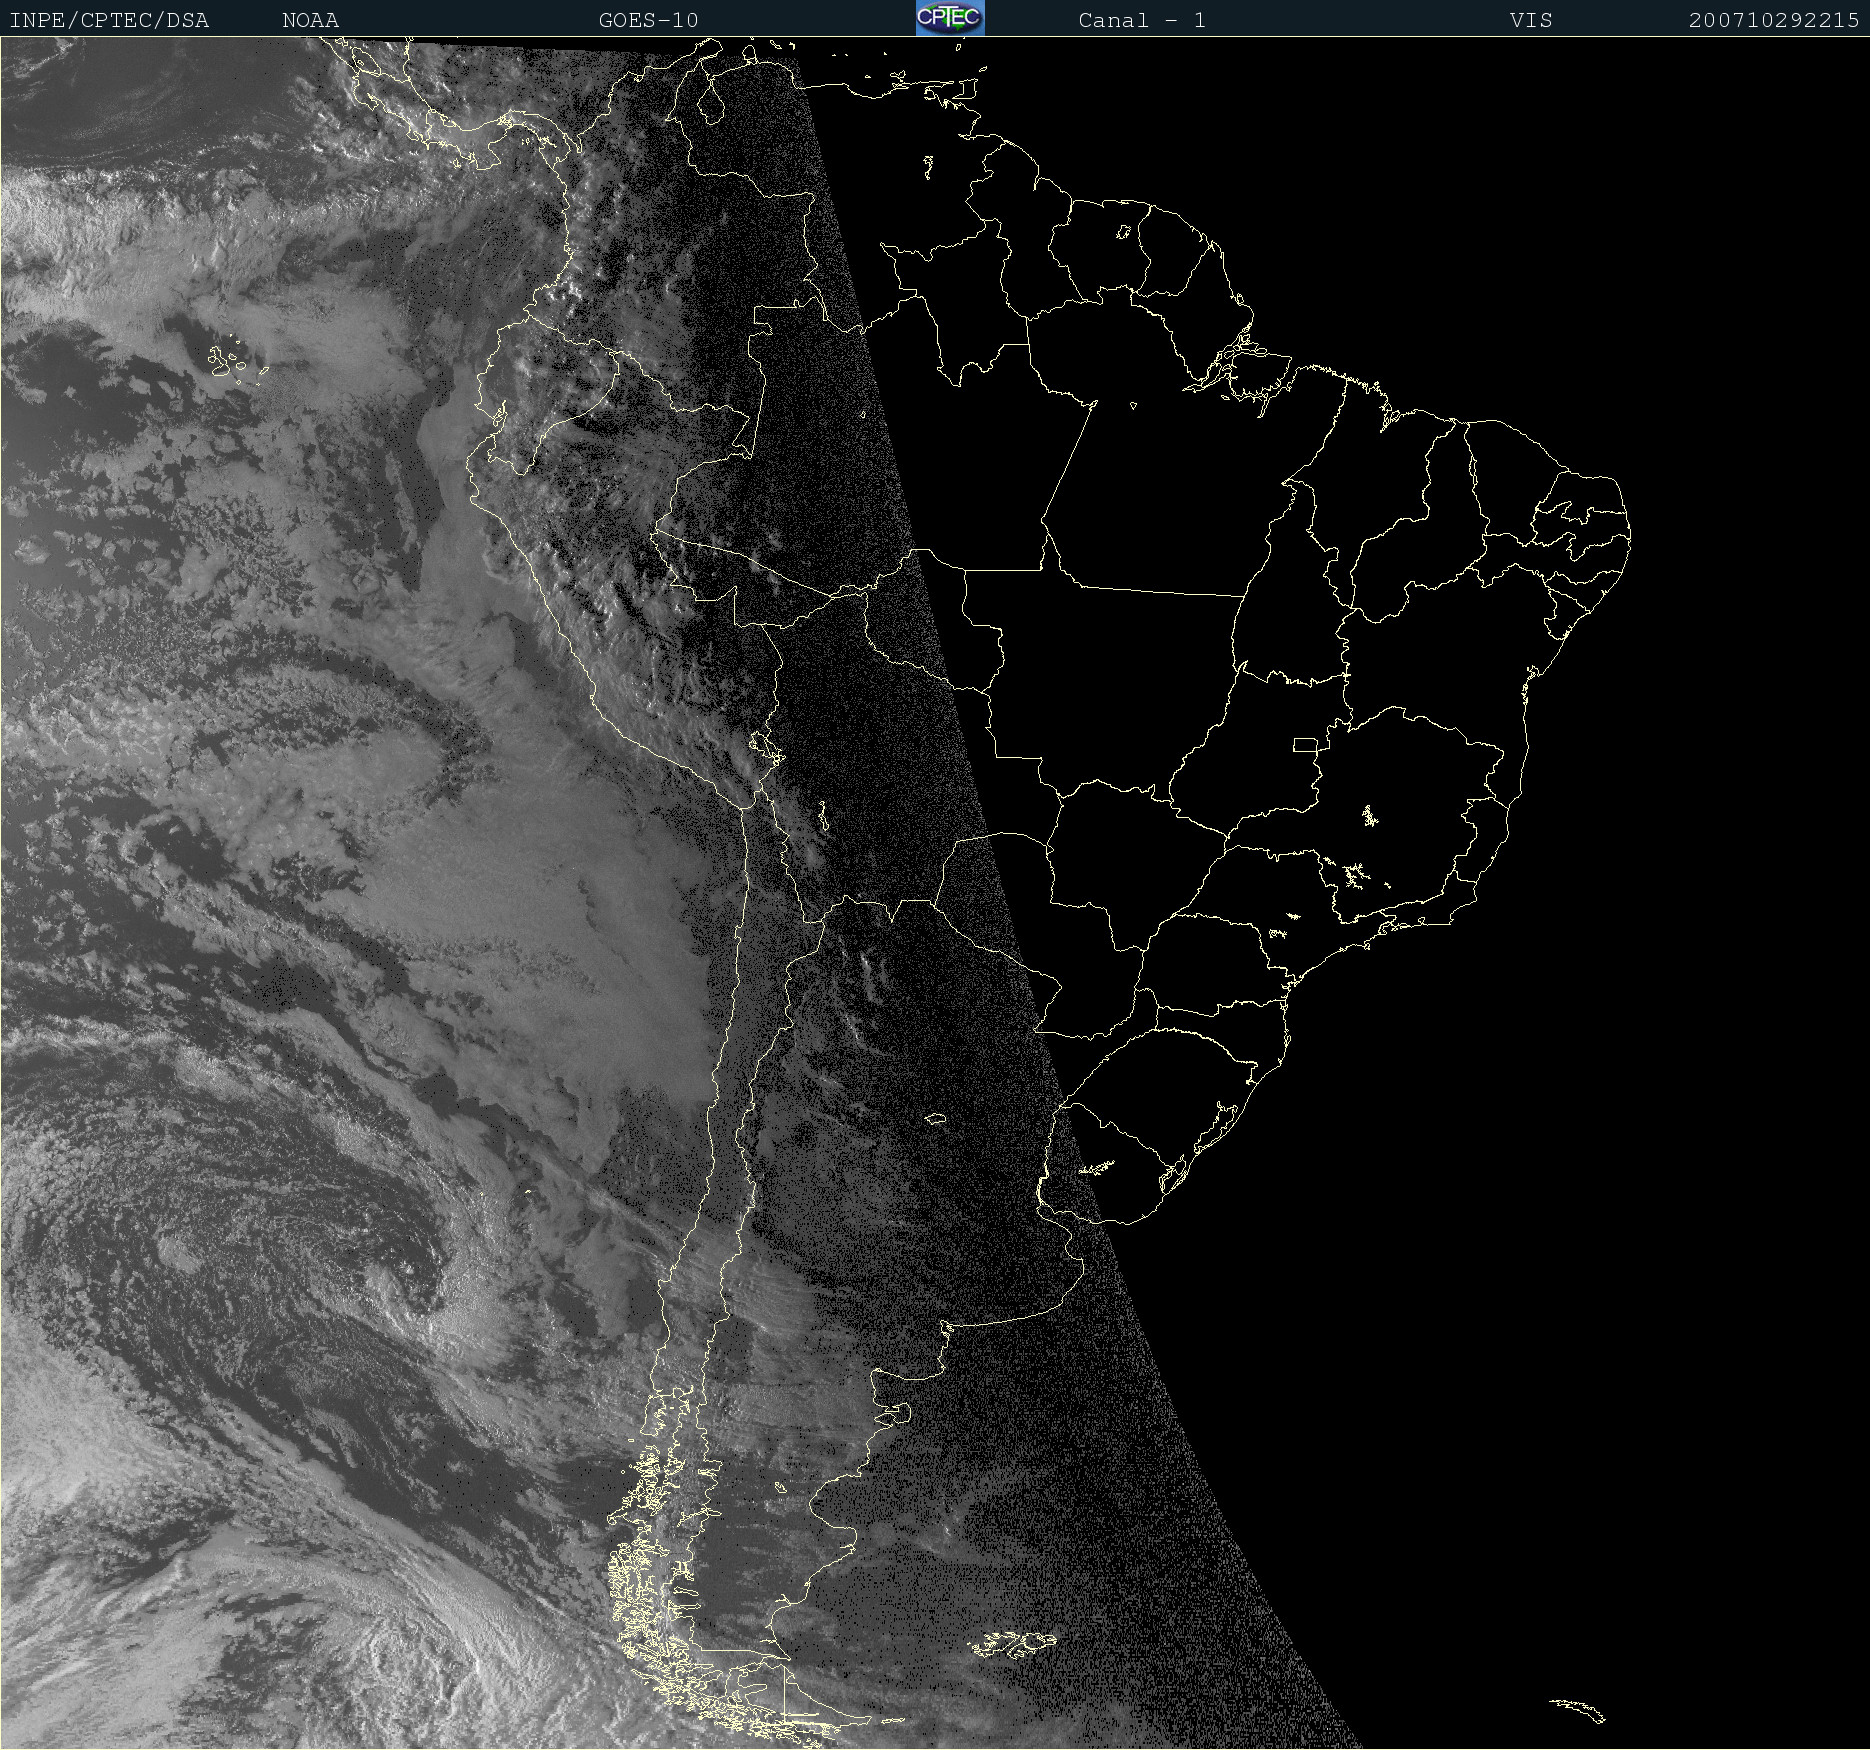Image resolution: width=1870 pixels, height=1750 pixels.
Task: Select the INPE/CPTEC/DSA header text
Action: click(x=109, y=20)
